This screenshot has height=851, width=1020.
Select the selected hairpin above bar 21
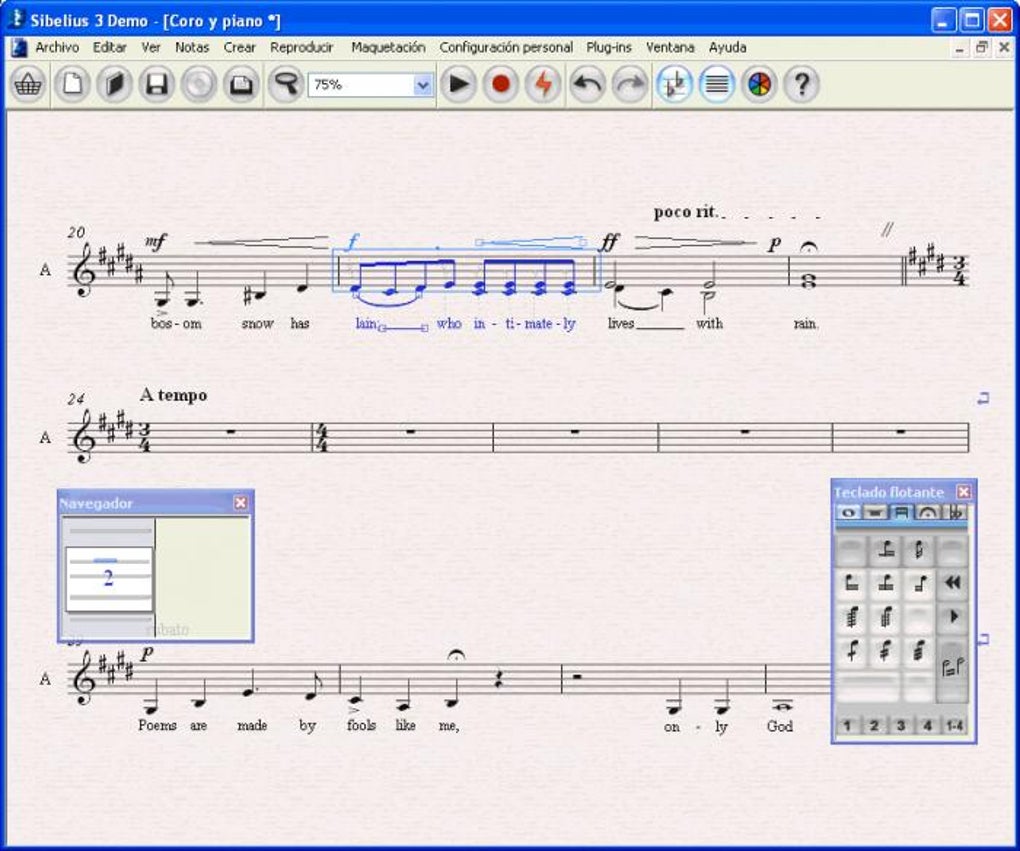pyautogui.click(x=531, y=243)
